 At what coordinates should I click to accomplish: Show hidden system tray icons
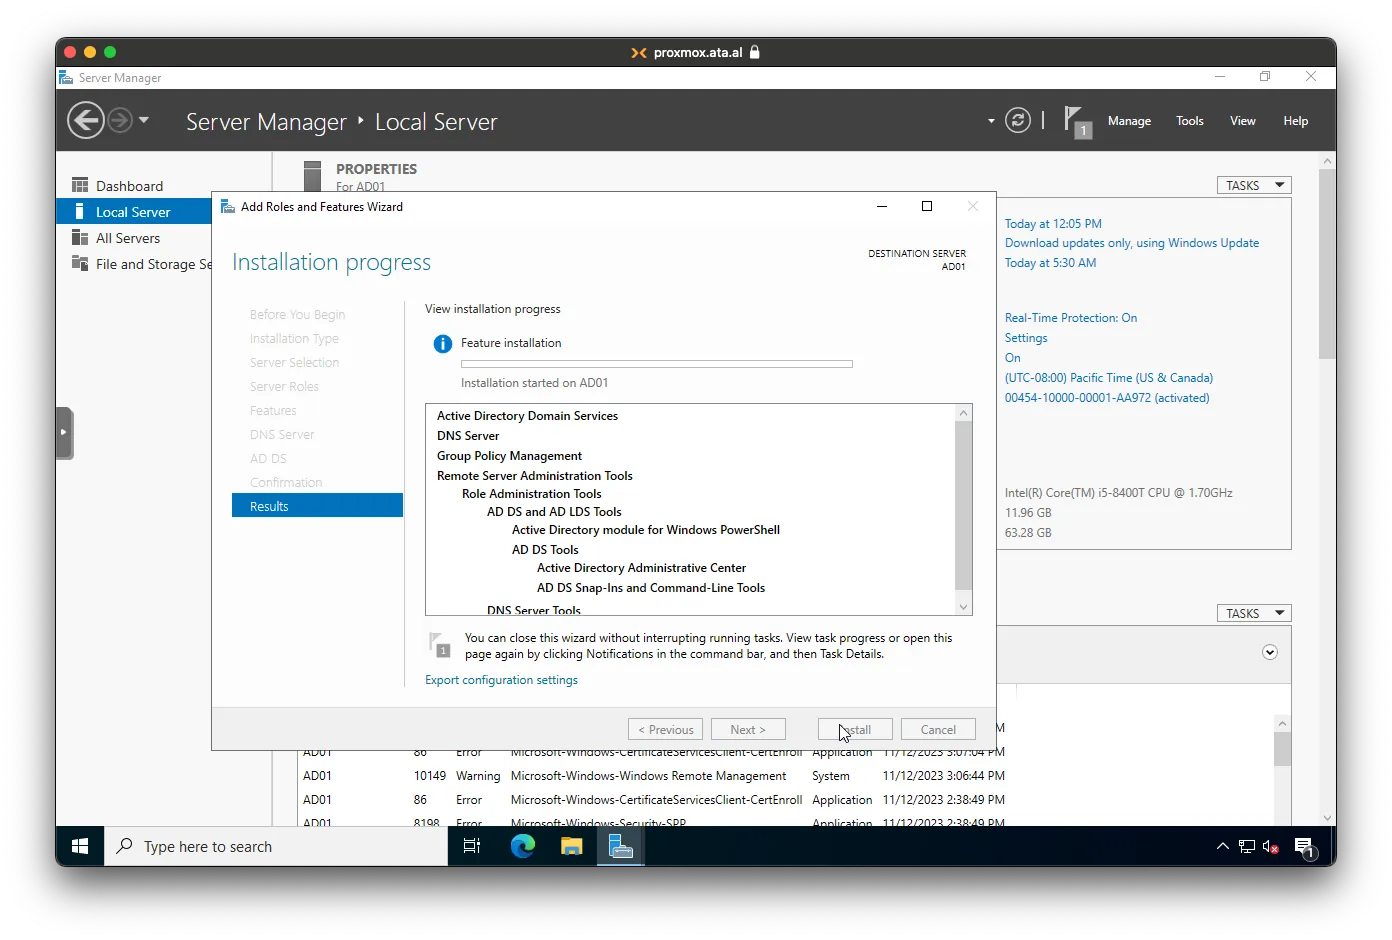pyautogui.click(x=1222, y=846)
